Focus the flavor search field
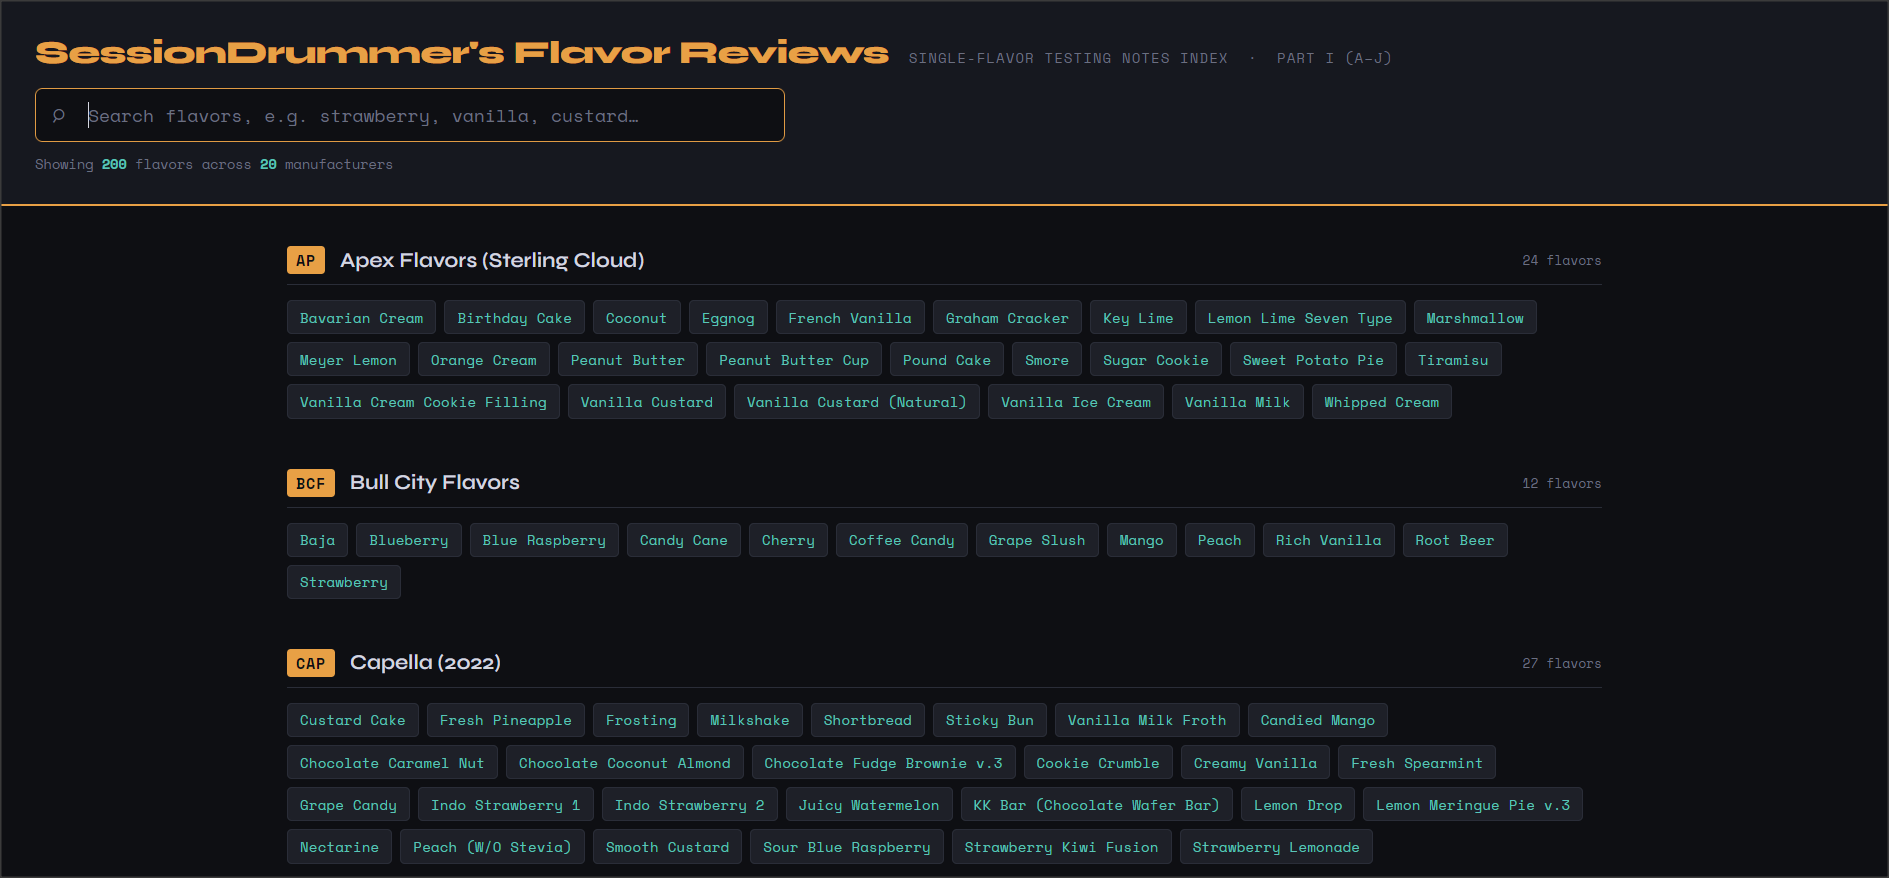1889x878 pixels. point(430,116)
